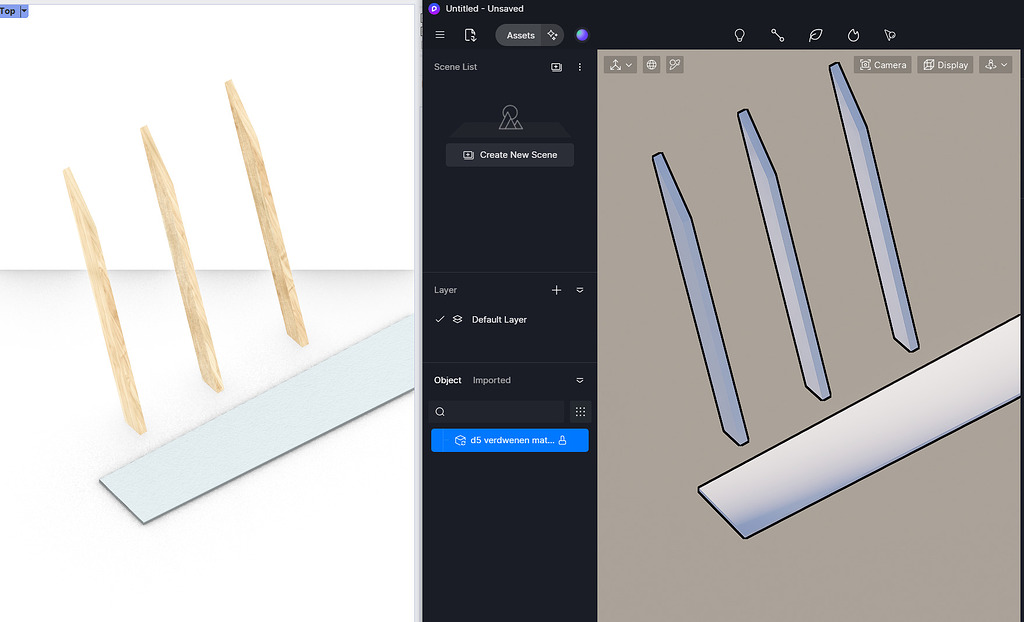The height and width of the screenshot is (622, 1024).
Task: Click the weather (circular) toolbar icon
Action: 853,35
